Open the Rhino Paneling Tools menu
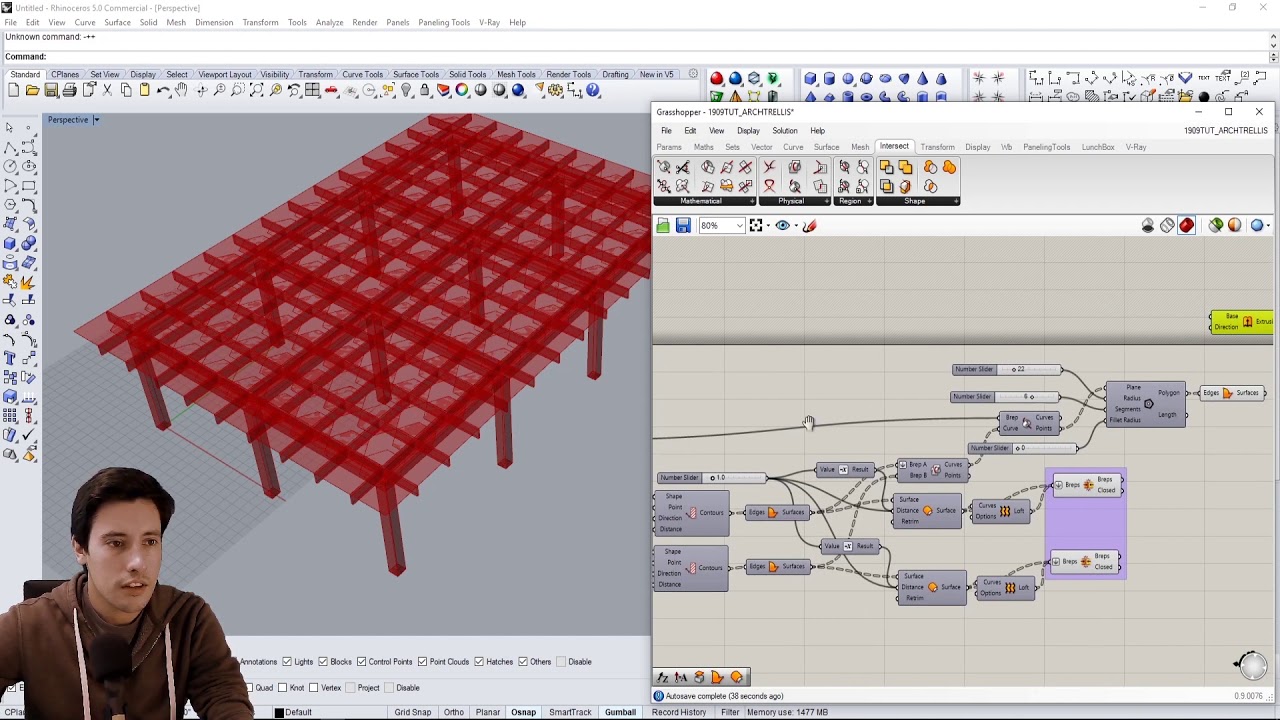1280x720 pixels. (444, 22)
